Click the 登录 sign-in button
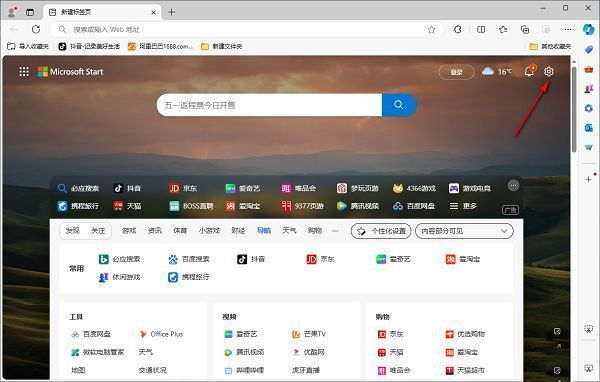Viewport: 600px width, 382px height. (x=456, y=72)
